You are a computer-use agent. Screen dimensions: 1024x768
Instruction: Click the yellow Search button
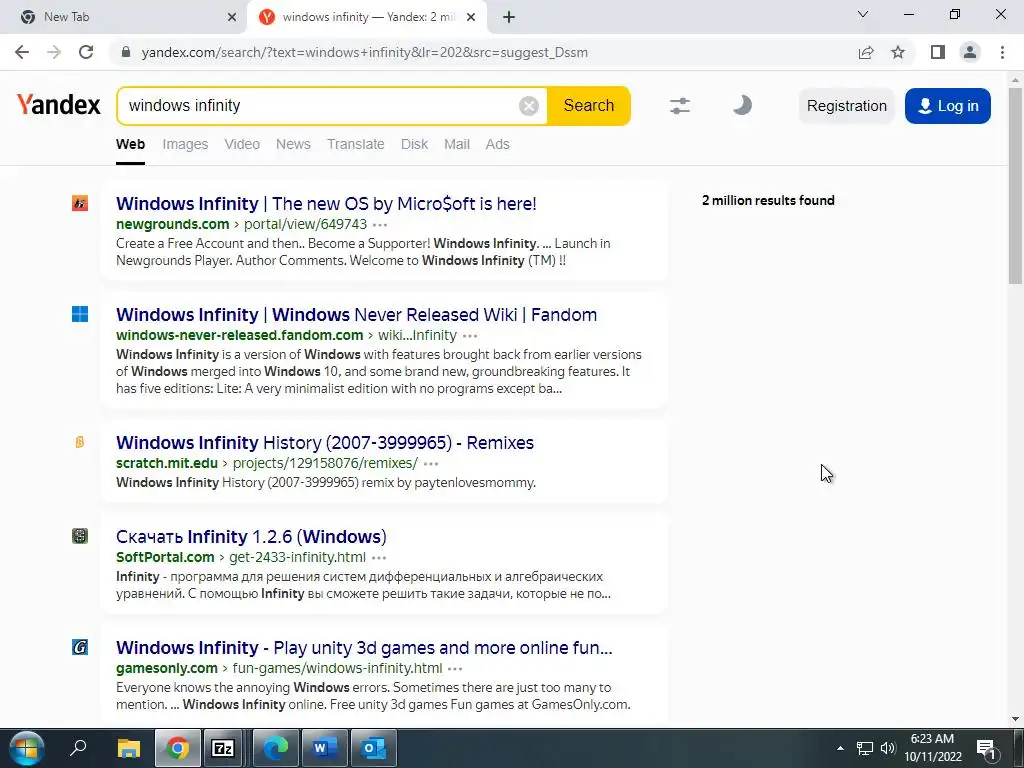[588, 106]
